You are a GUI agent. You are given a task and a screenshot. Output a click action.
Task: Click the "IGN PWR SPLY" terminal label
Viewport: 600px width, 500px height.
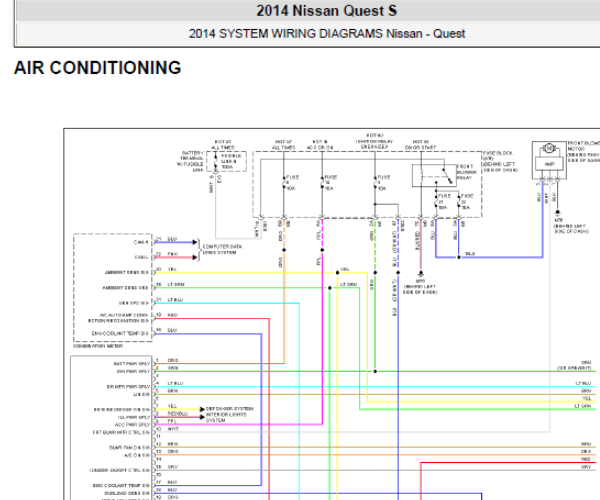(133, 371)
